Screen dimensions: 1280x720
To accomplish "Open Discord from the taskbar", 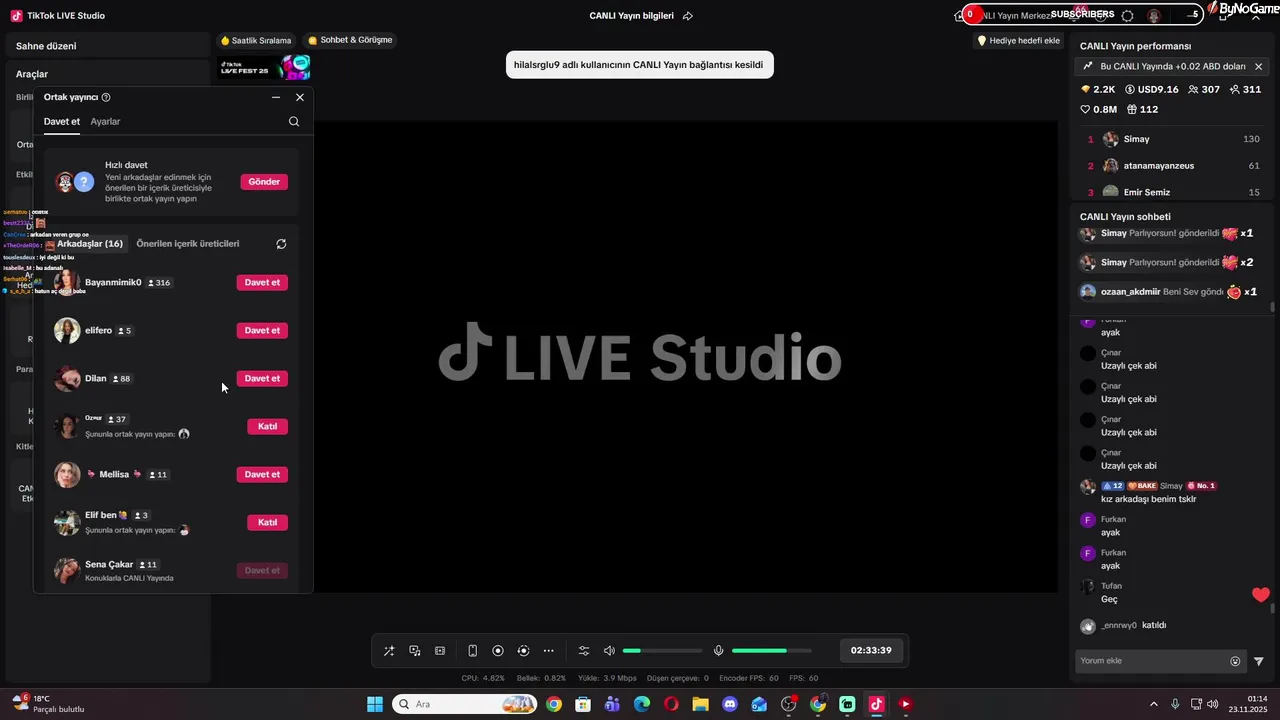I will point(730,704).
